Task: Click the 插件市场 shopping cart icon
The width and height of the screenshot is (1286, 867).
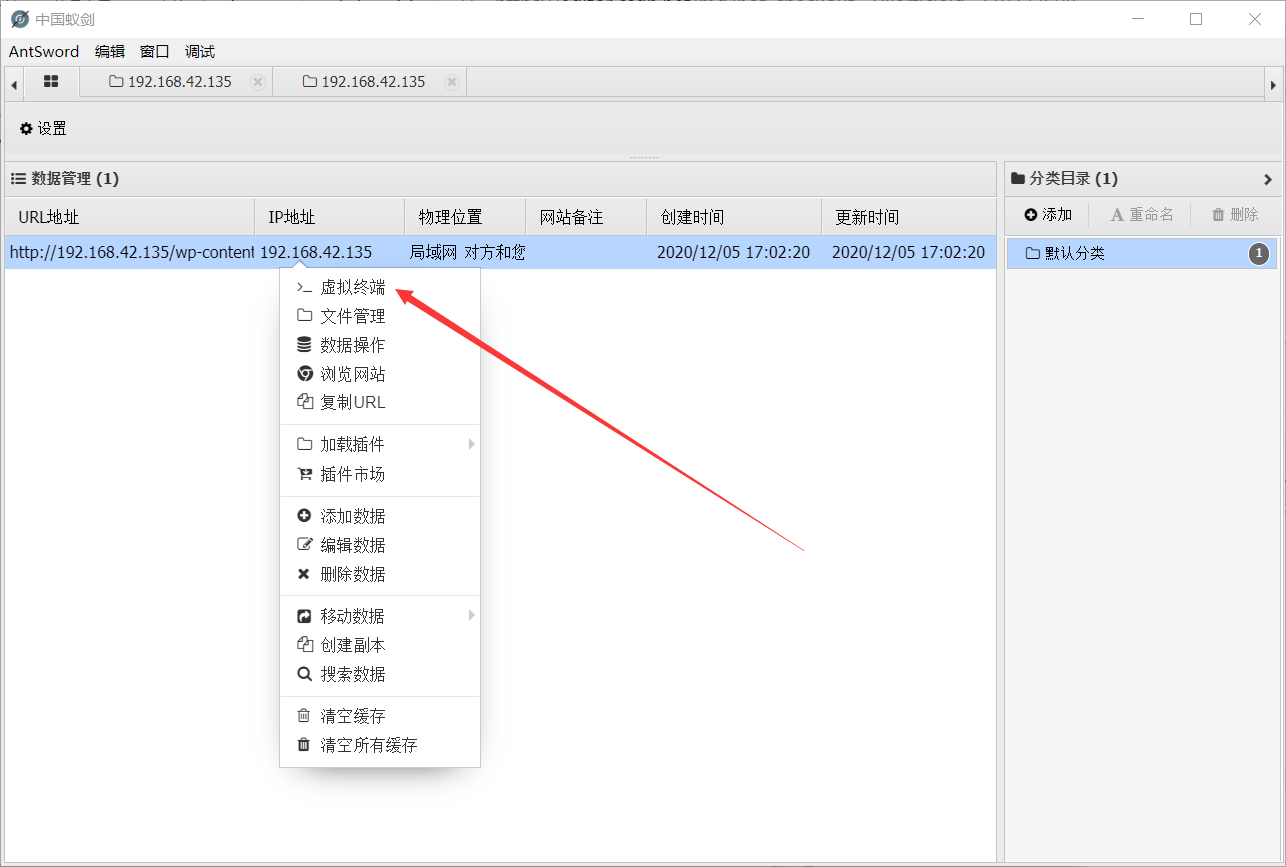Action: coord(304,472)
